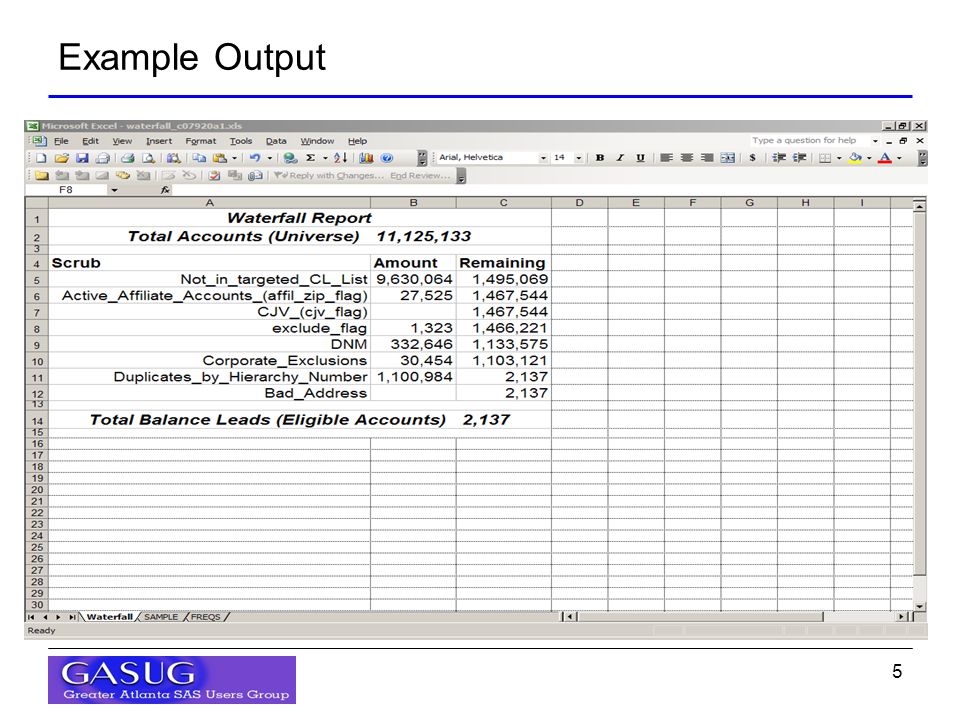Switch to the FREQS sheet tab
The width and height of the screenshot is (960, 720).
pos(205,617)
